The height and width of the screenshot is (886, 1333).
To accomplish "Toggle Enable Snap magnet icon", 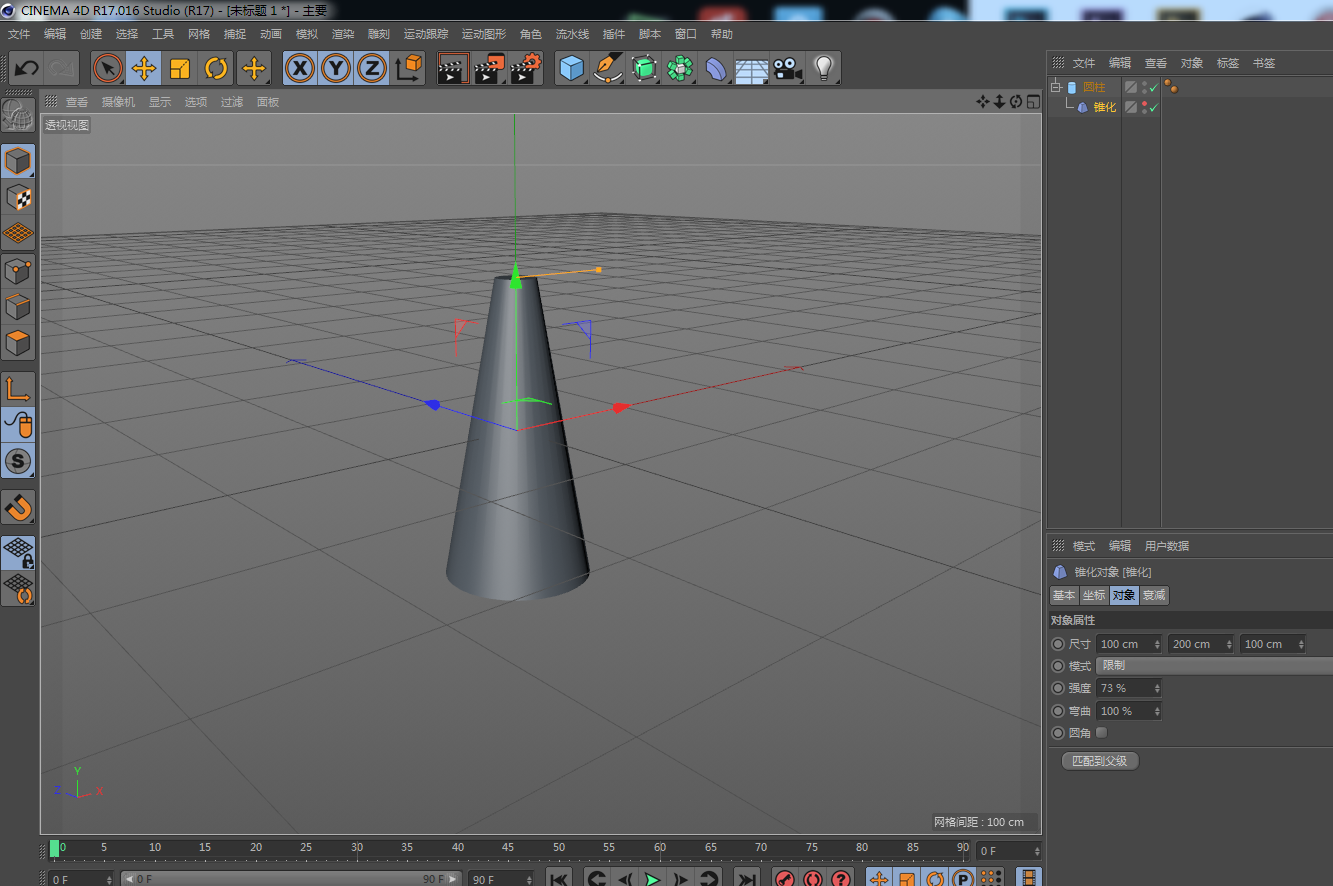I will [x=19, y=507].
